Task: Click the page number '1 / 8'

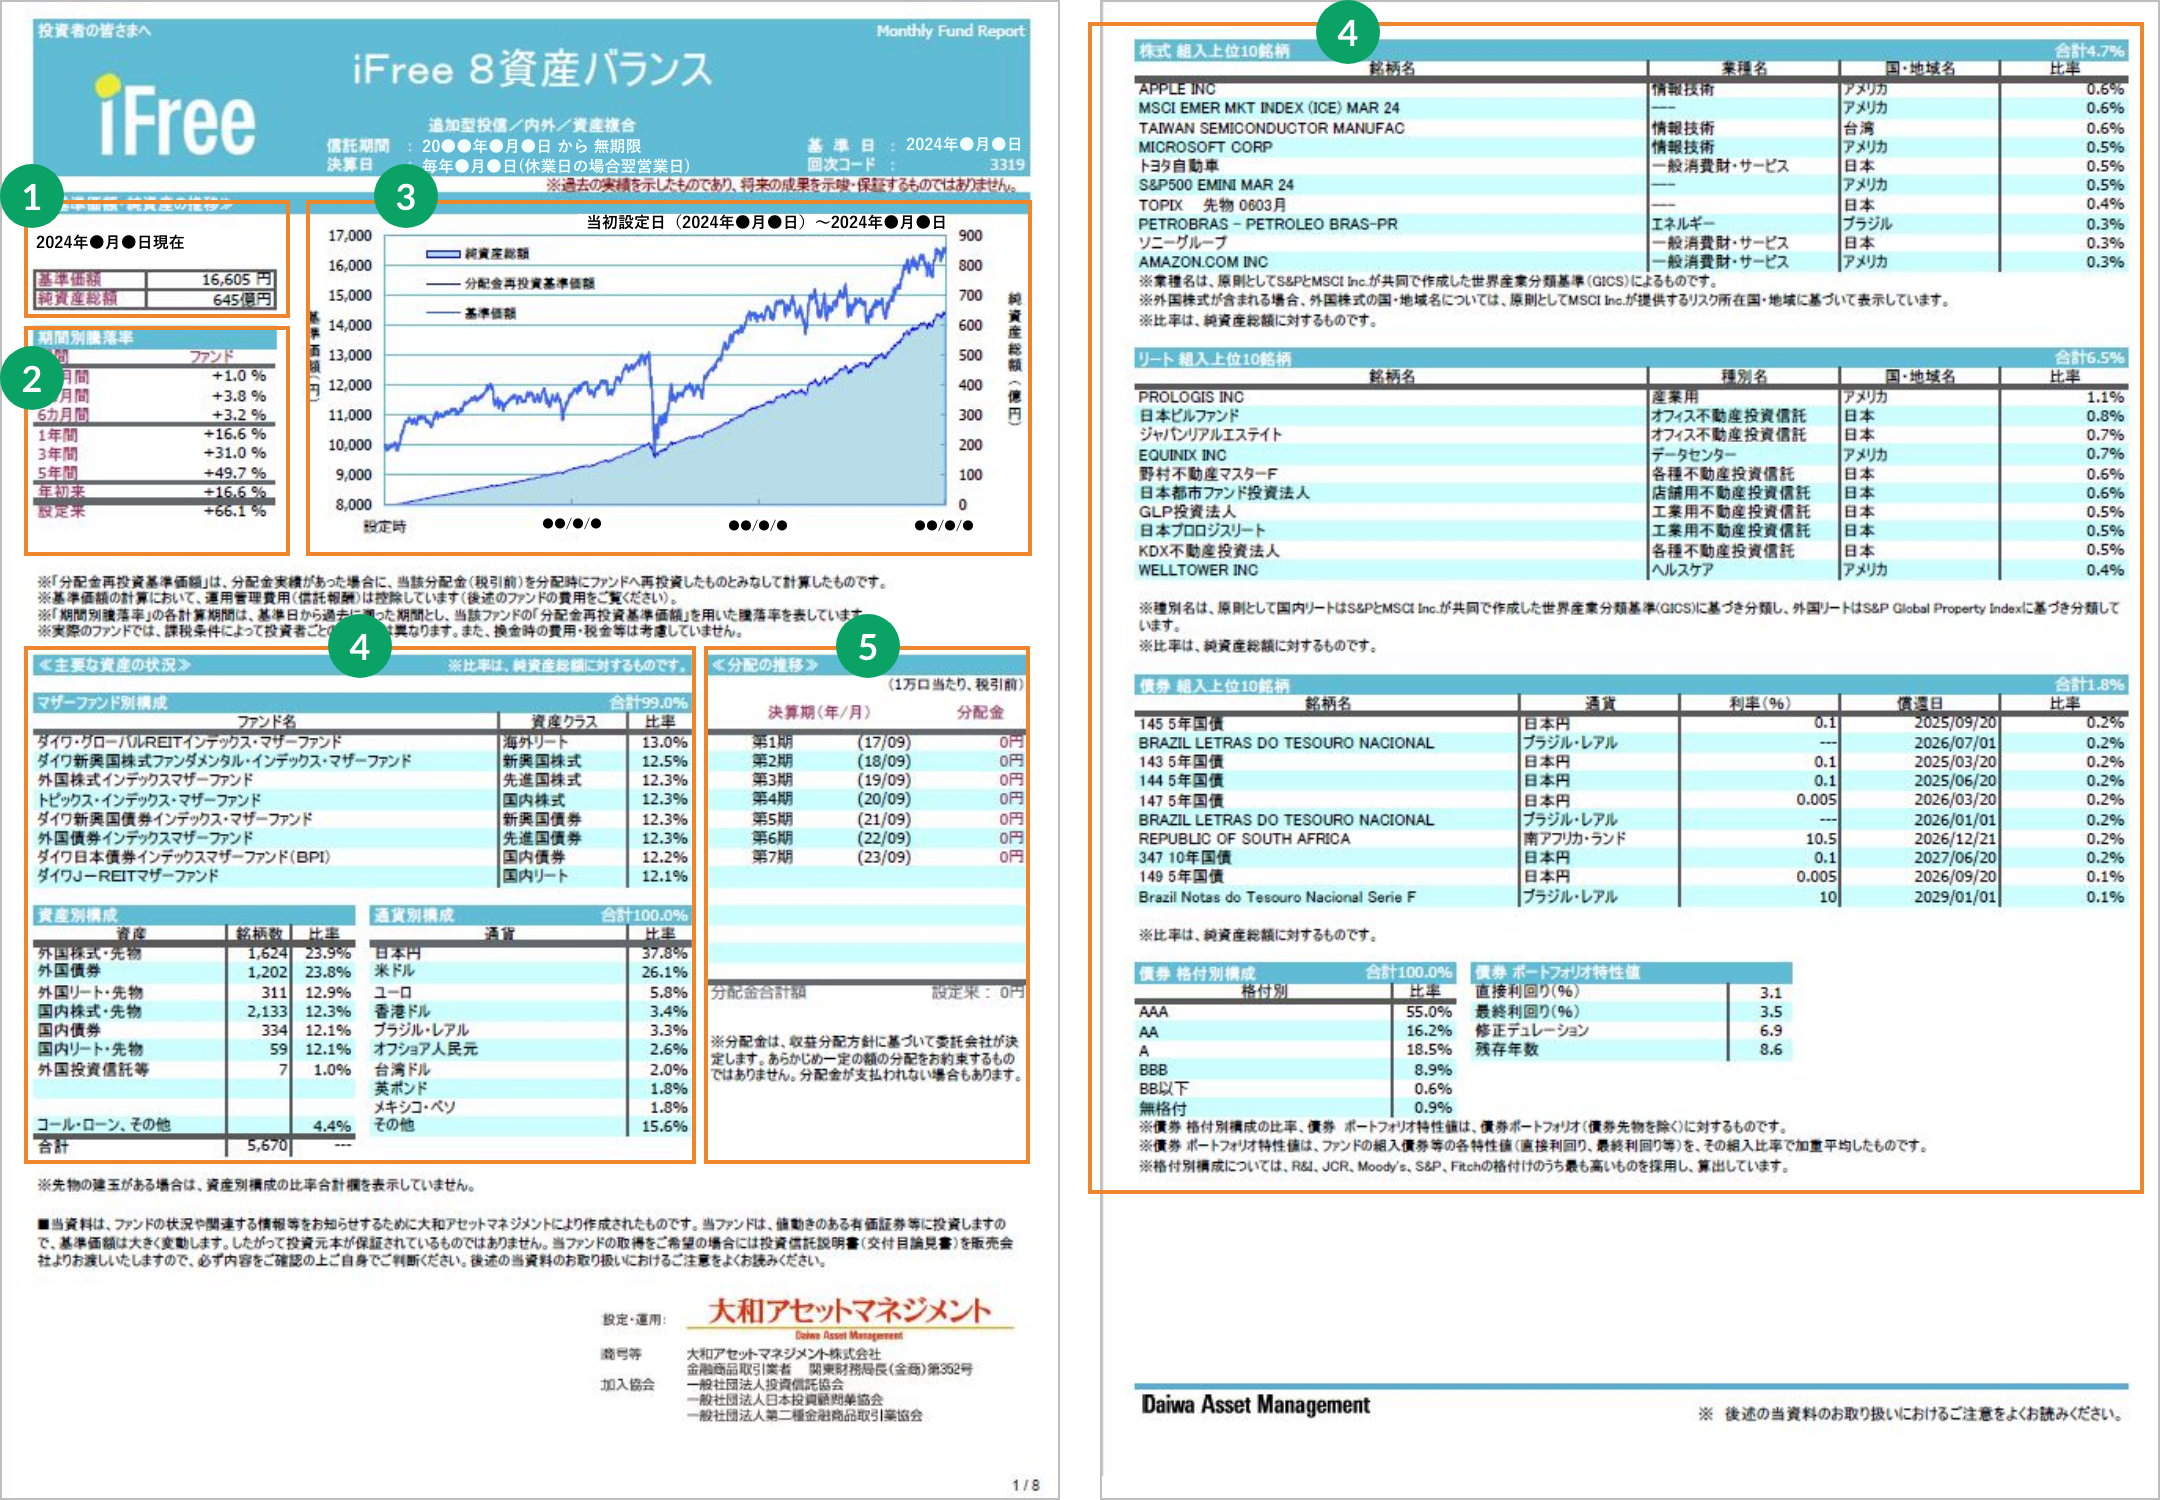Action: coord(1025,1485)
